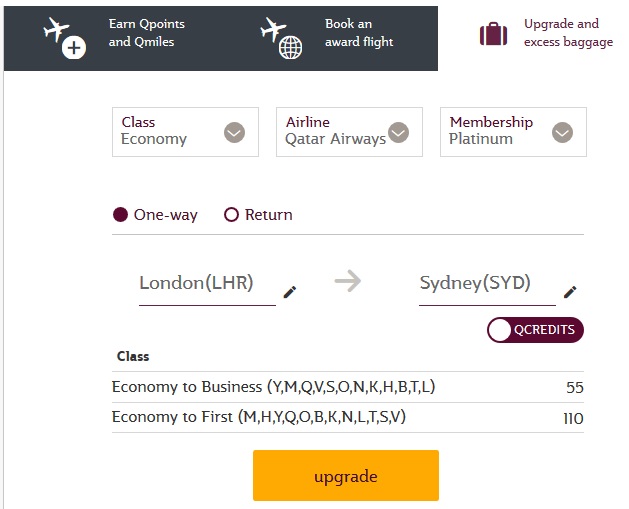Go to Upgrade and excess baggage tab

coord(561,34)
